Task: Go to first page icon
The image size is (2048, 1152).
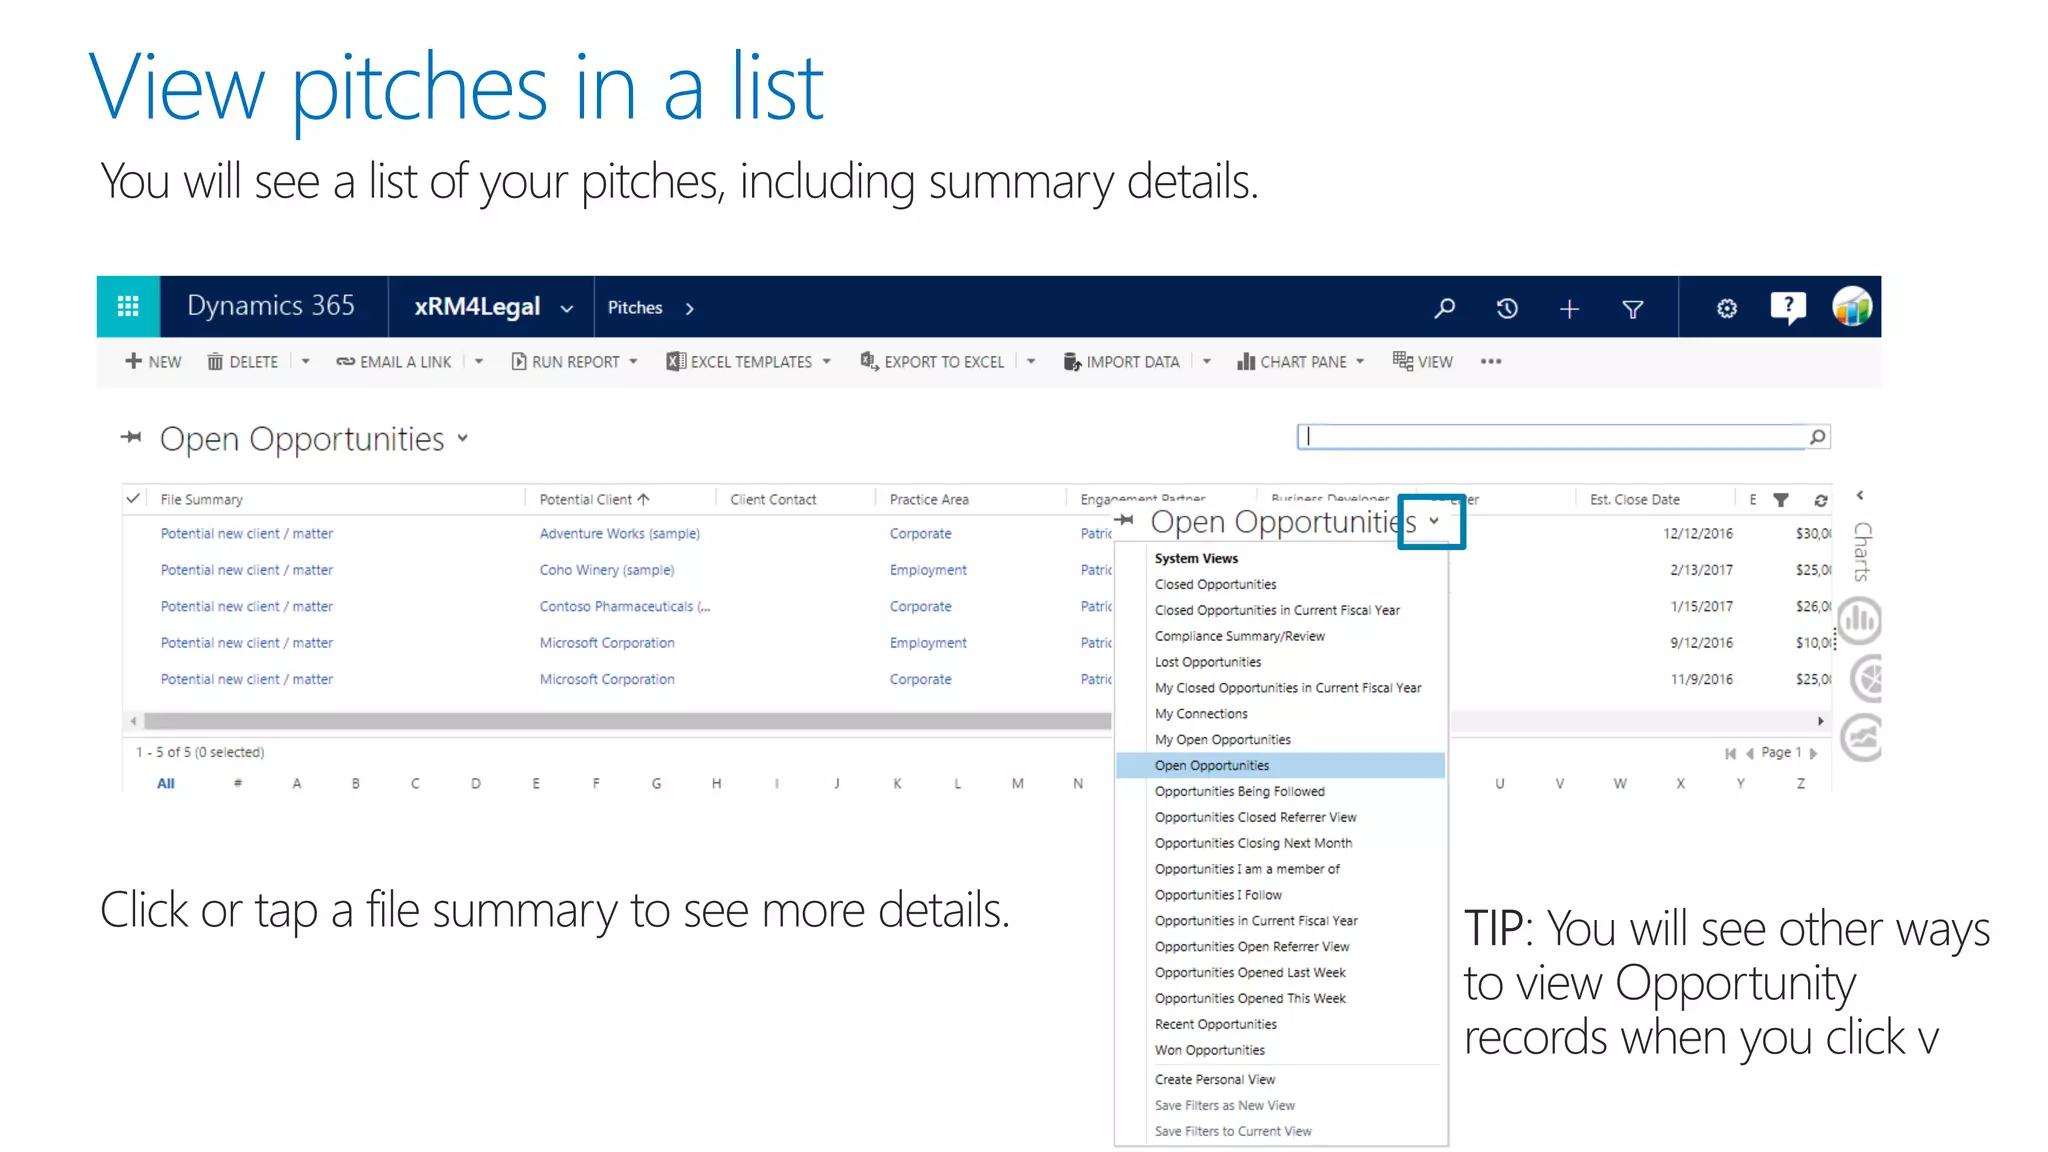Action: pos(1730,753)
